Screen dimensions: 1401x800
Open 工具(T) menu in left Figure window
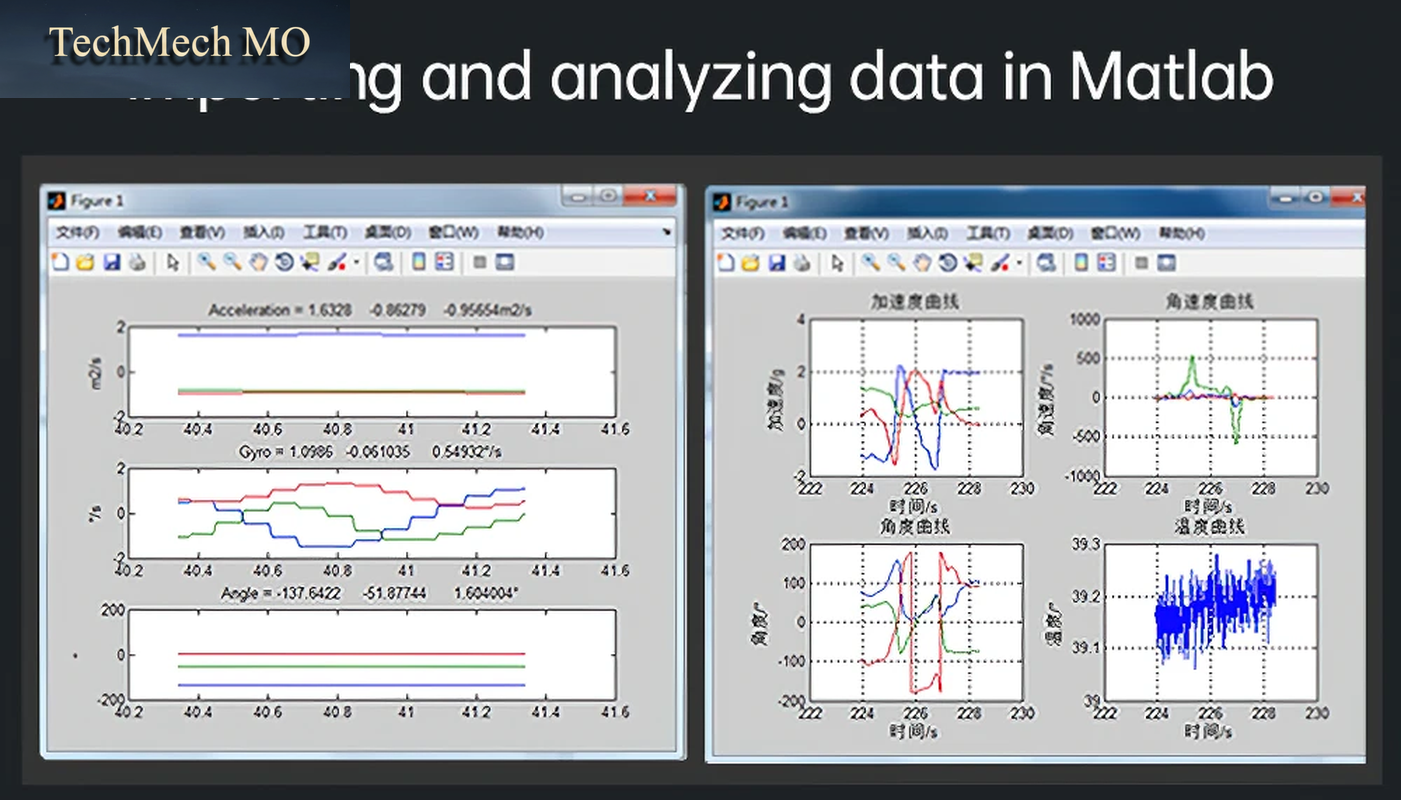click(x=324, y=232)
